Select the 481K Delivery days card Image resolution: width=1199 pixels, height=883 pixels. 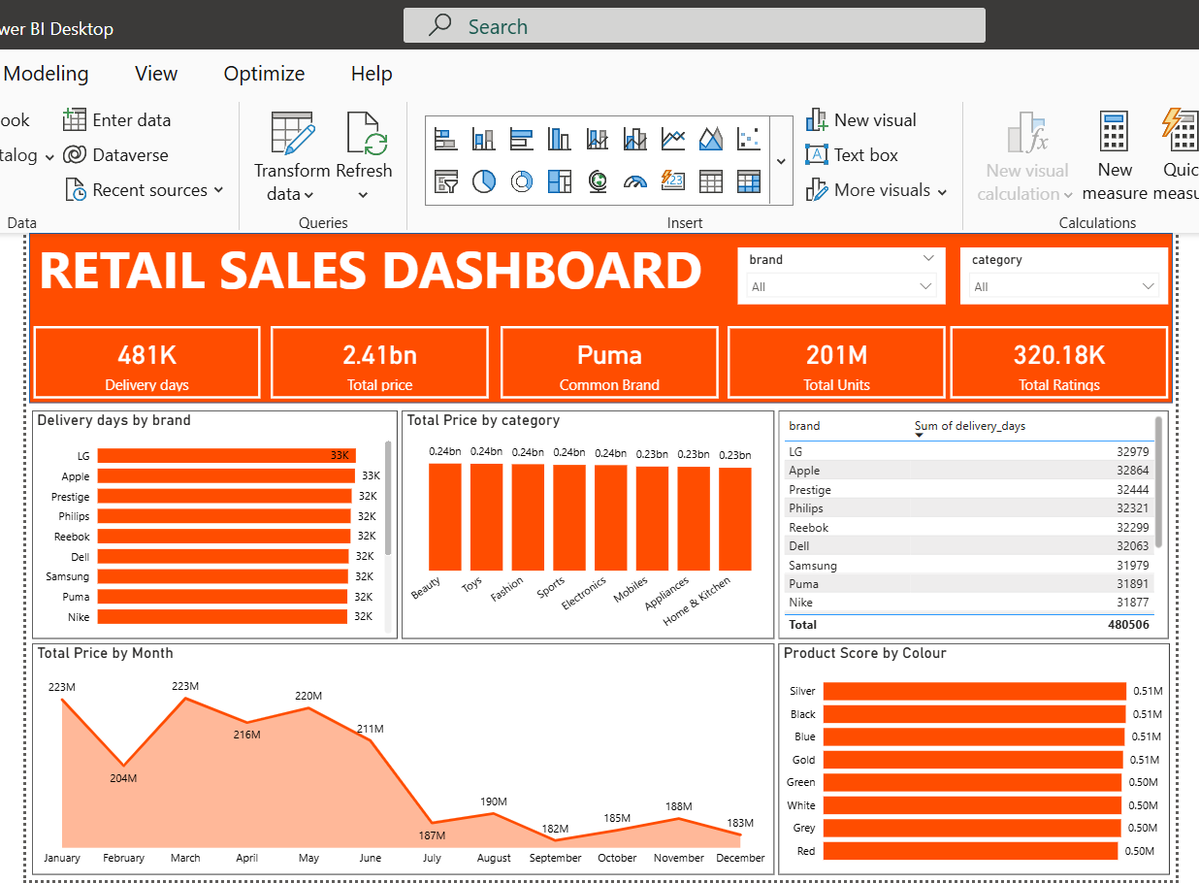pyautogui.click(x=147, y=362)
